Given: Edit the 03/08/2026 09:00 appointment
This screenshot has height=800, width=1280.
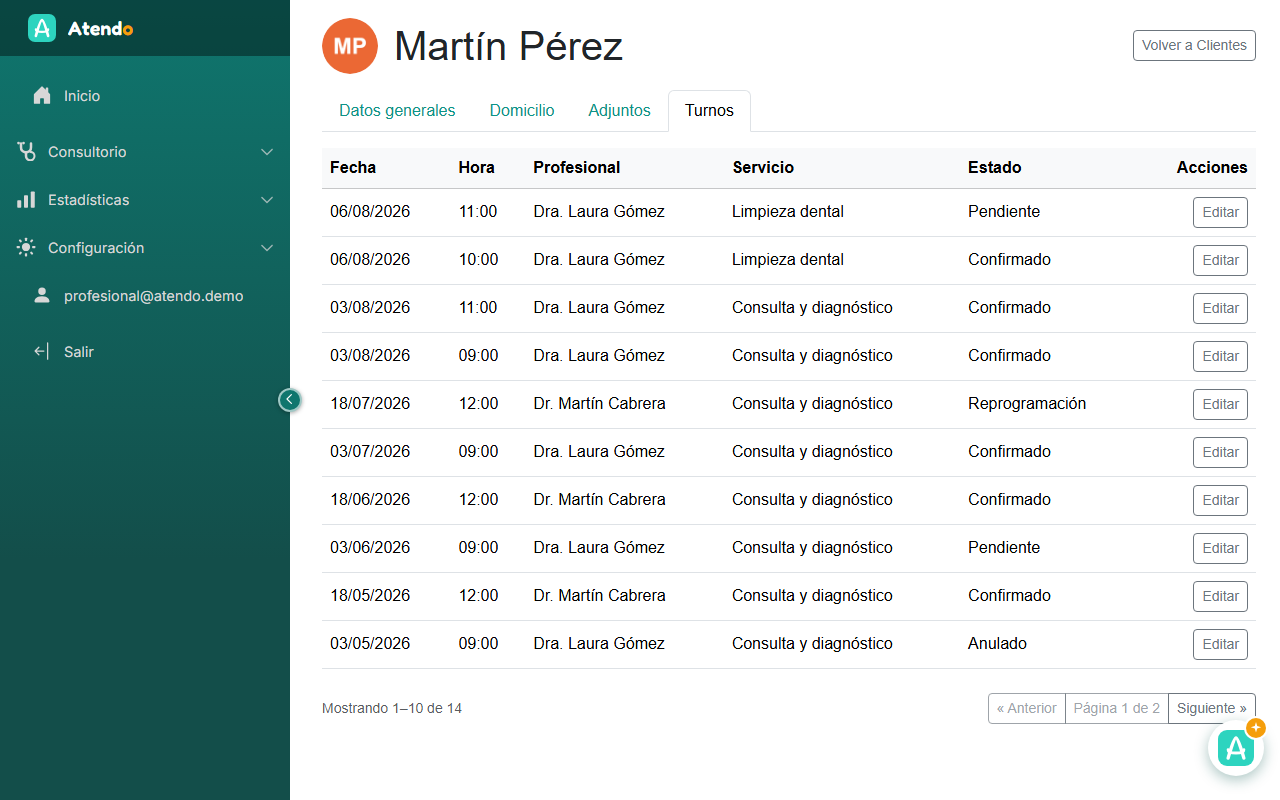Looking at the screenshot, I should click(1220, 356).
